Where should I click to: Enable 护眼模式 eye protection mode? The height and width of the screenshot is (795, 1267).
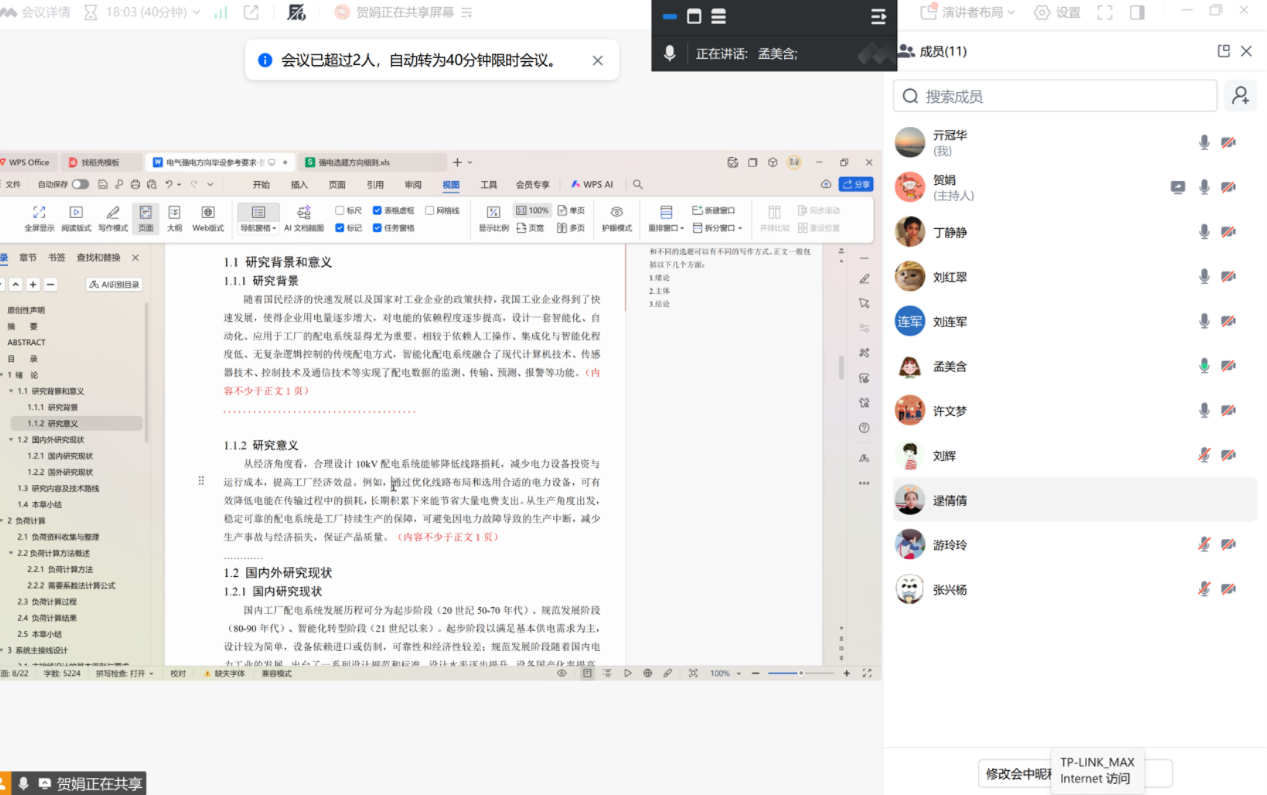(x=617, y=213)
